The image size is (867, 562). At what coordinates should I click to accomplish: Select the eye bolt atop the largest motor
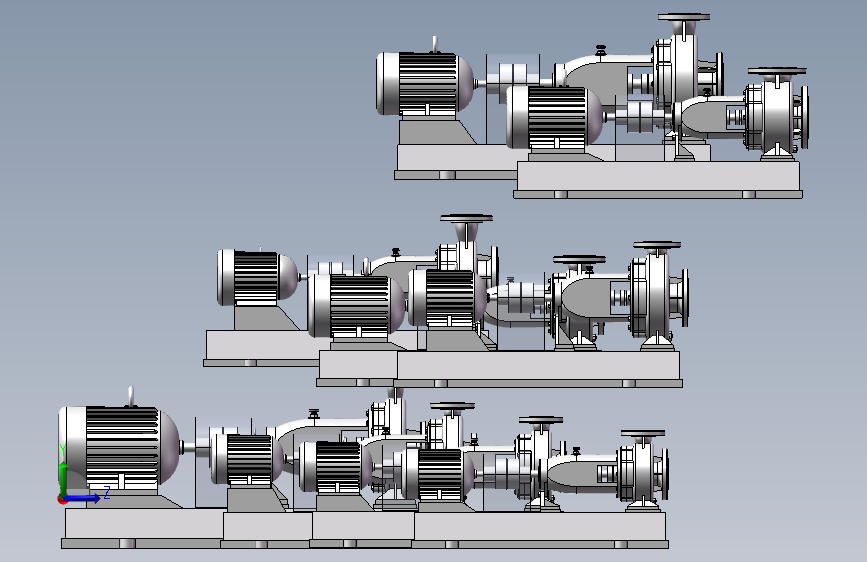click(131, 396)
